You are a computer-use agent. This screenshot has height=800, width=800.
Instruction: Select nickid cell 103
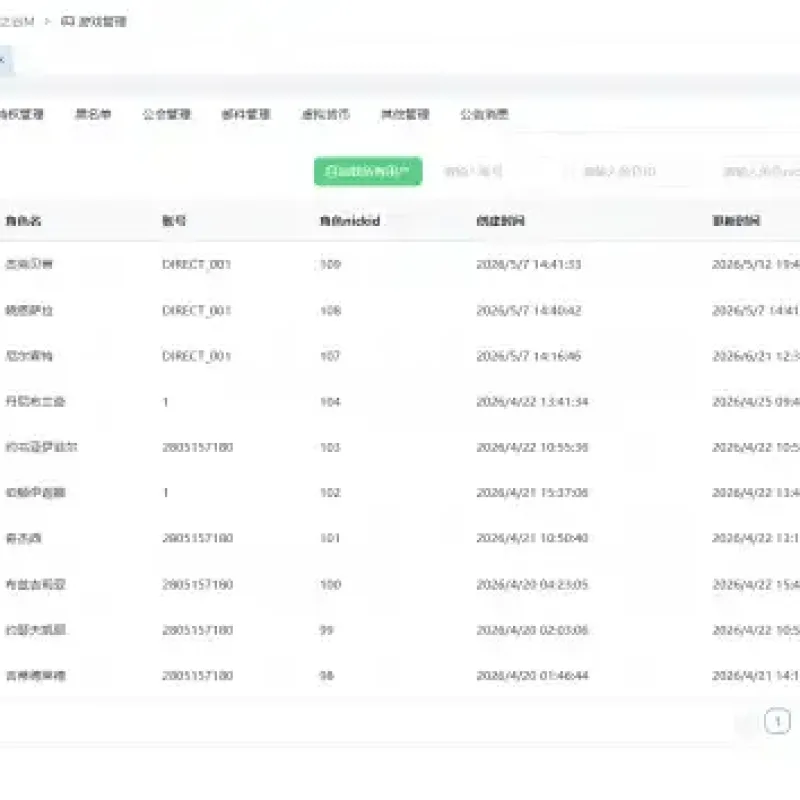[x=330, y=447]
